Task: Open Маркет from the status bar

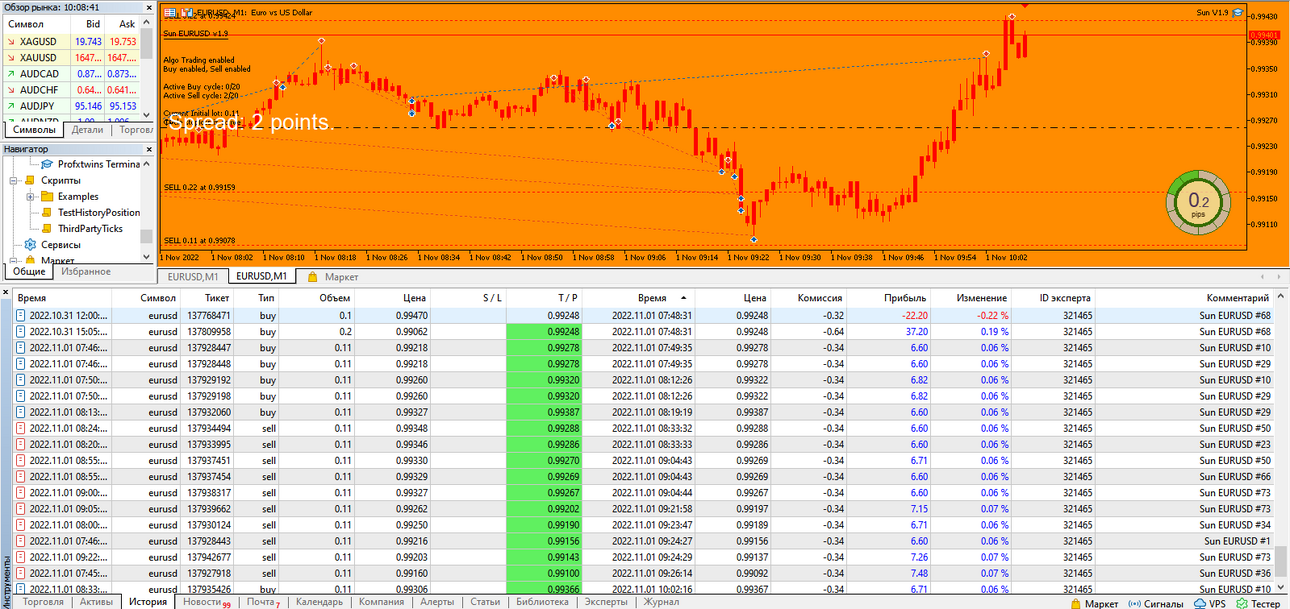Action: (1093, 603)
